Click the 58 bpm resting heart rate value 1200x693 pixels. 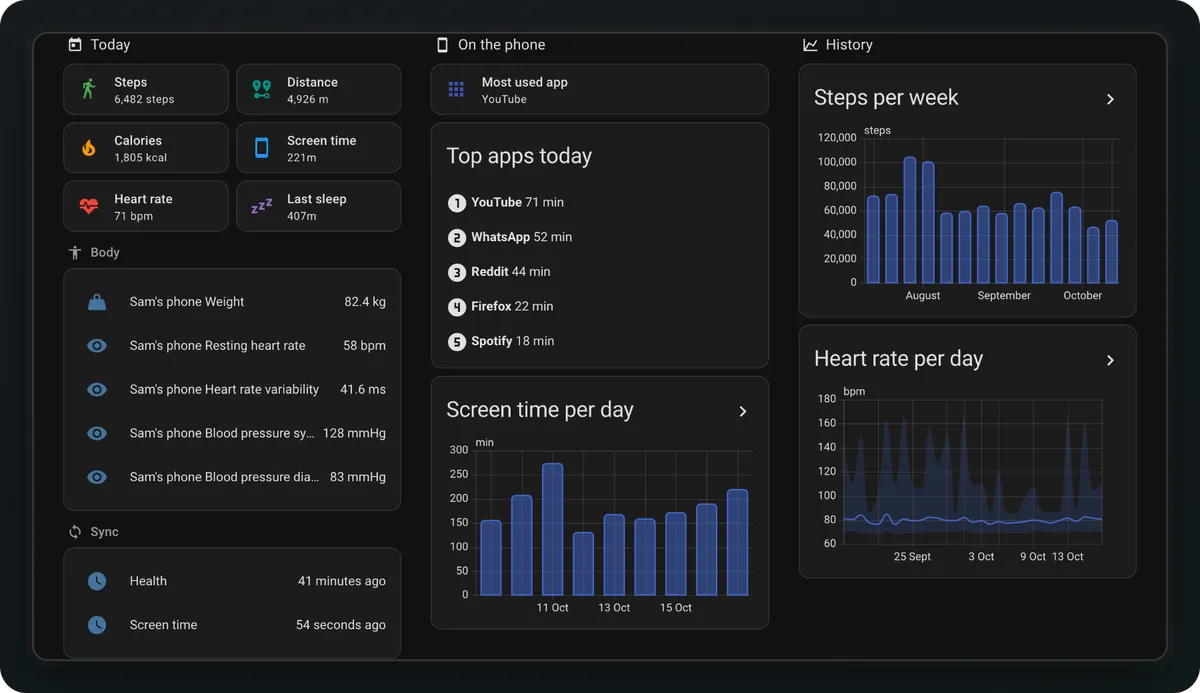[x=364, y=346]
